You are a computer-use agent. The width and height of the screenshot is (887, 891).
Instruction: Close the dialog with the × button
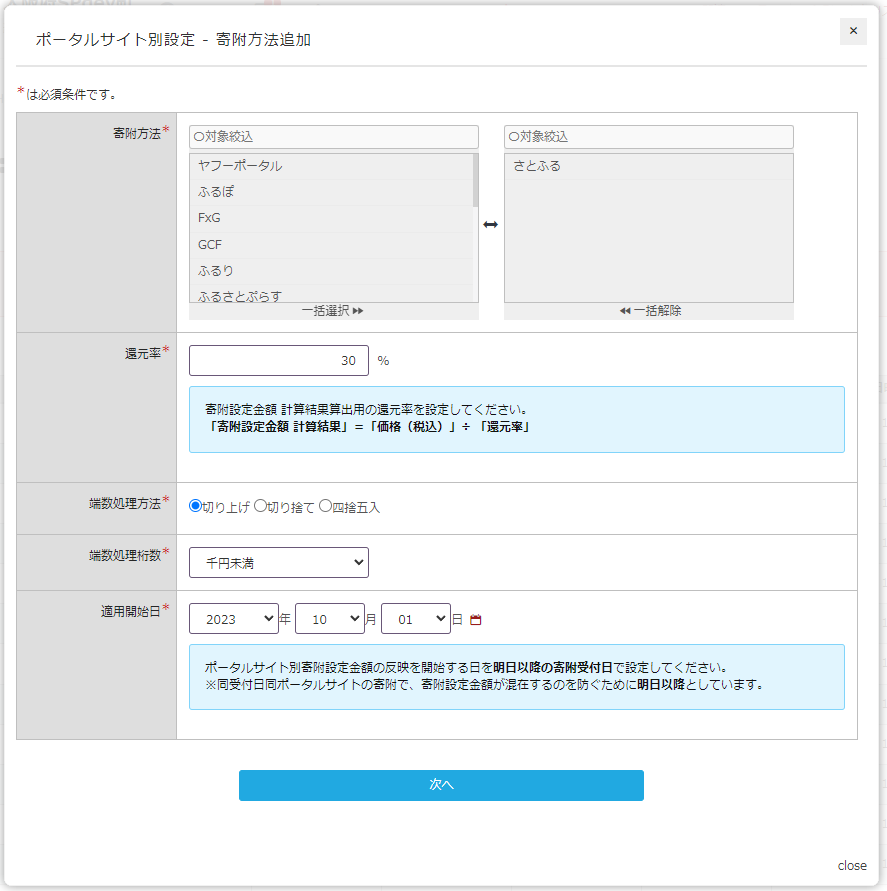(x=853, y=31)
